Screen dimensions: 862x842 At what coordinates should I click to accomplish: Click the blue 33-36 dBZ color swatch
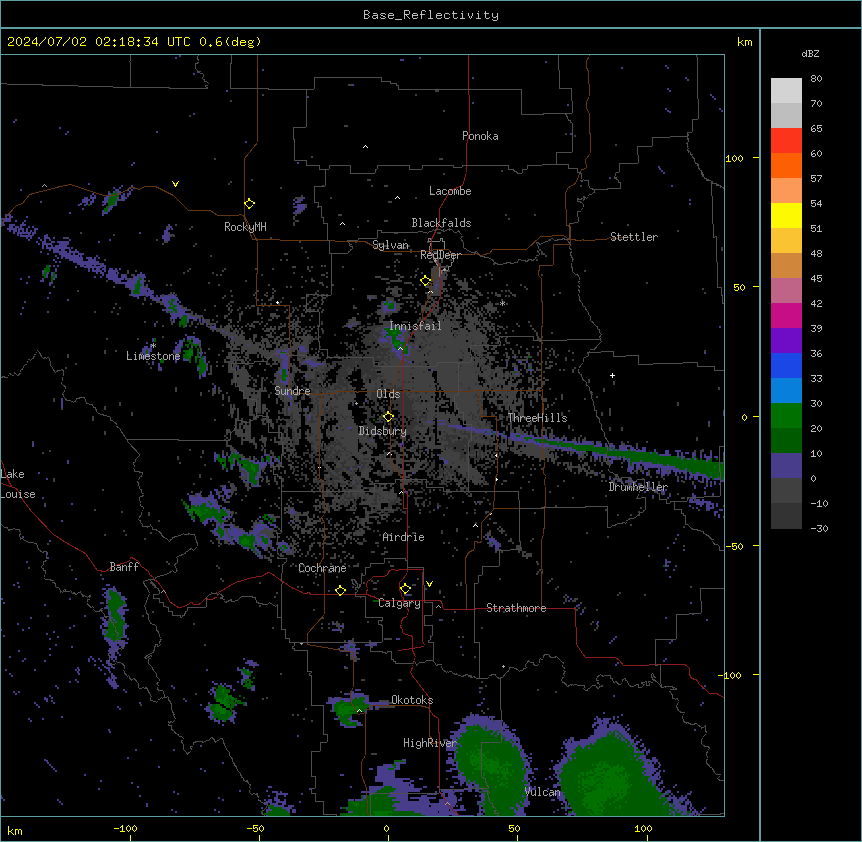786,365
